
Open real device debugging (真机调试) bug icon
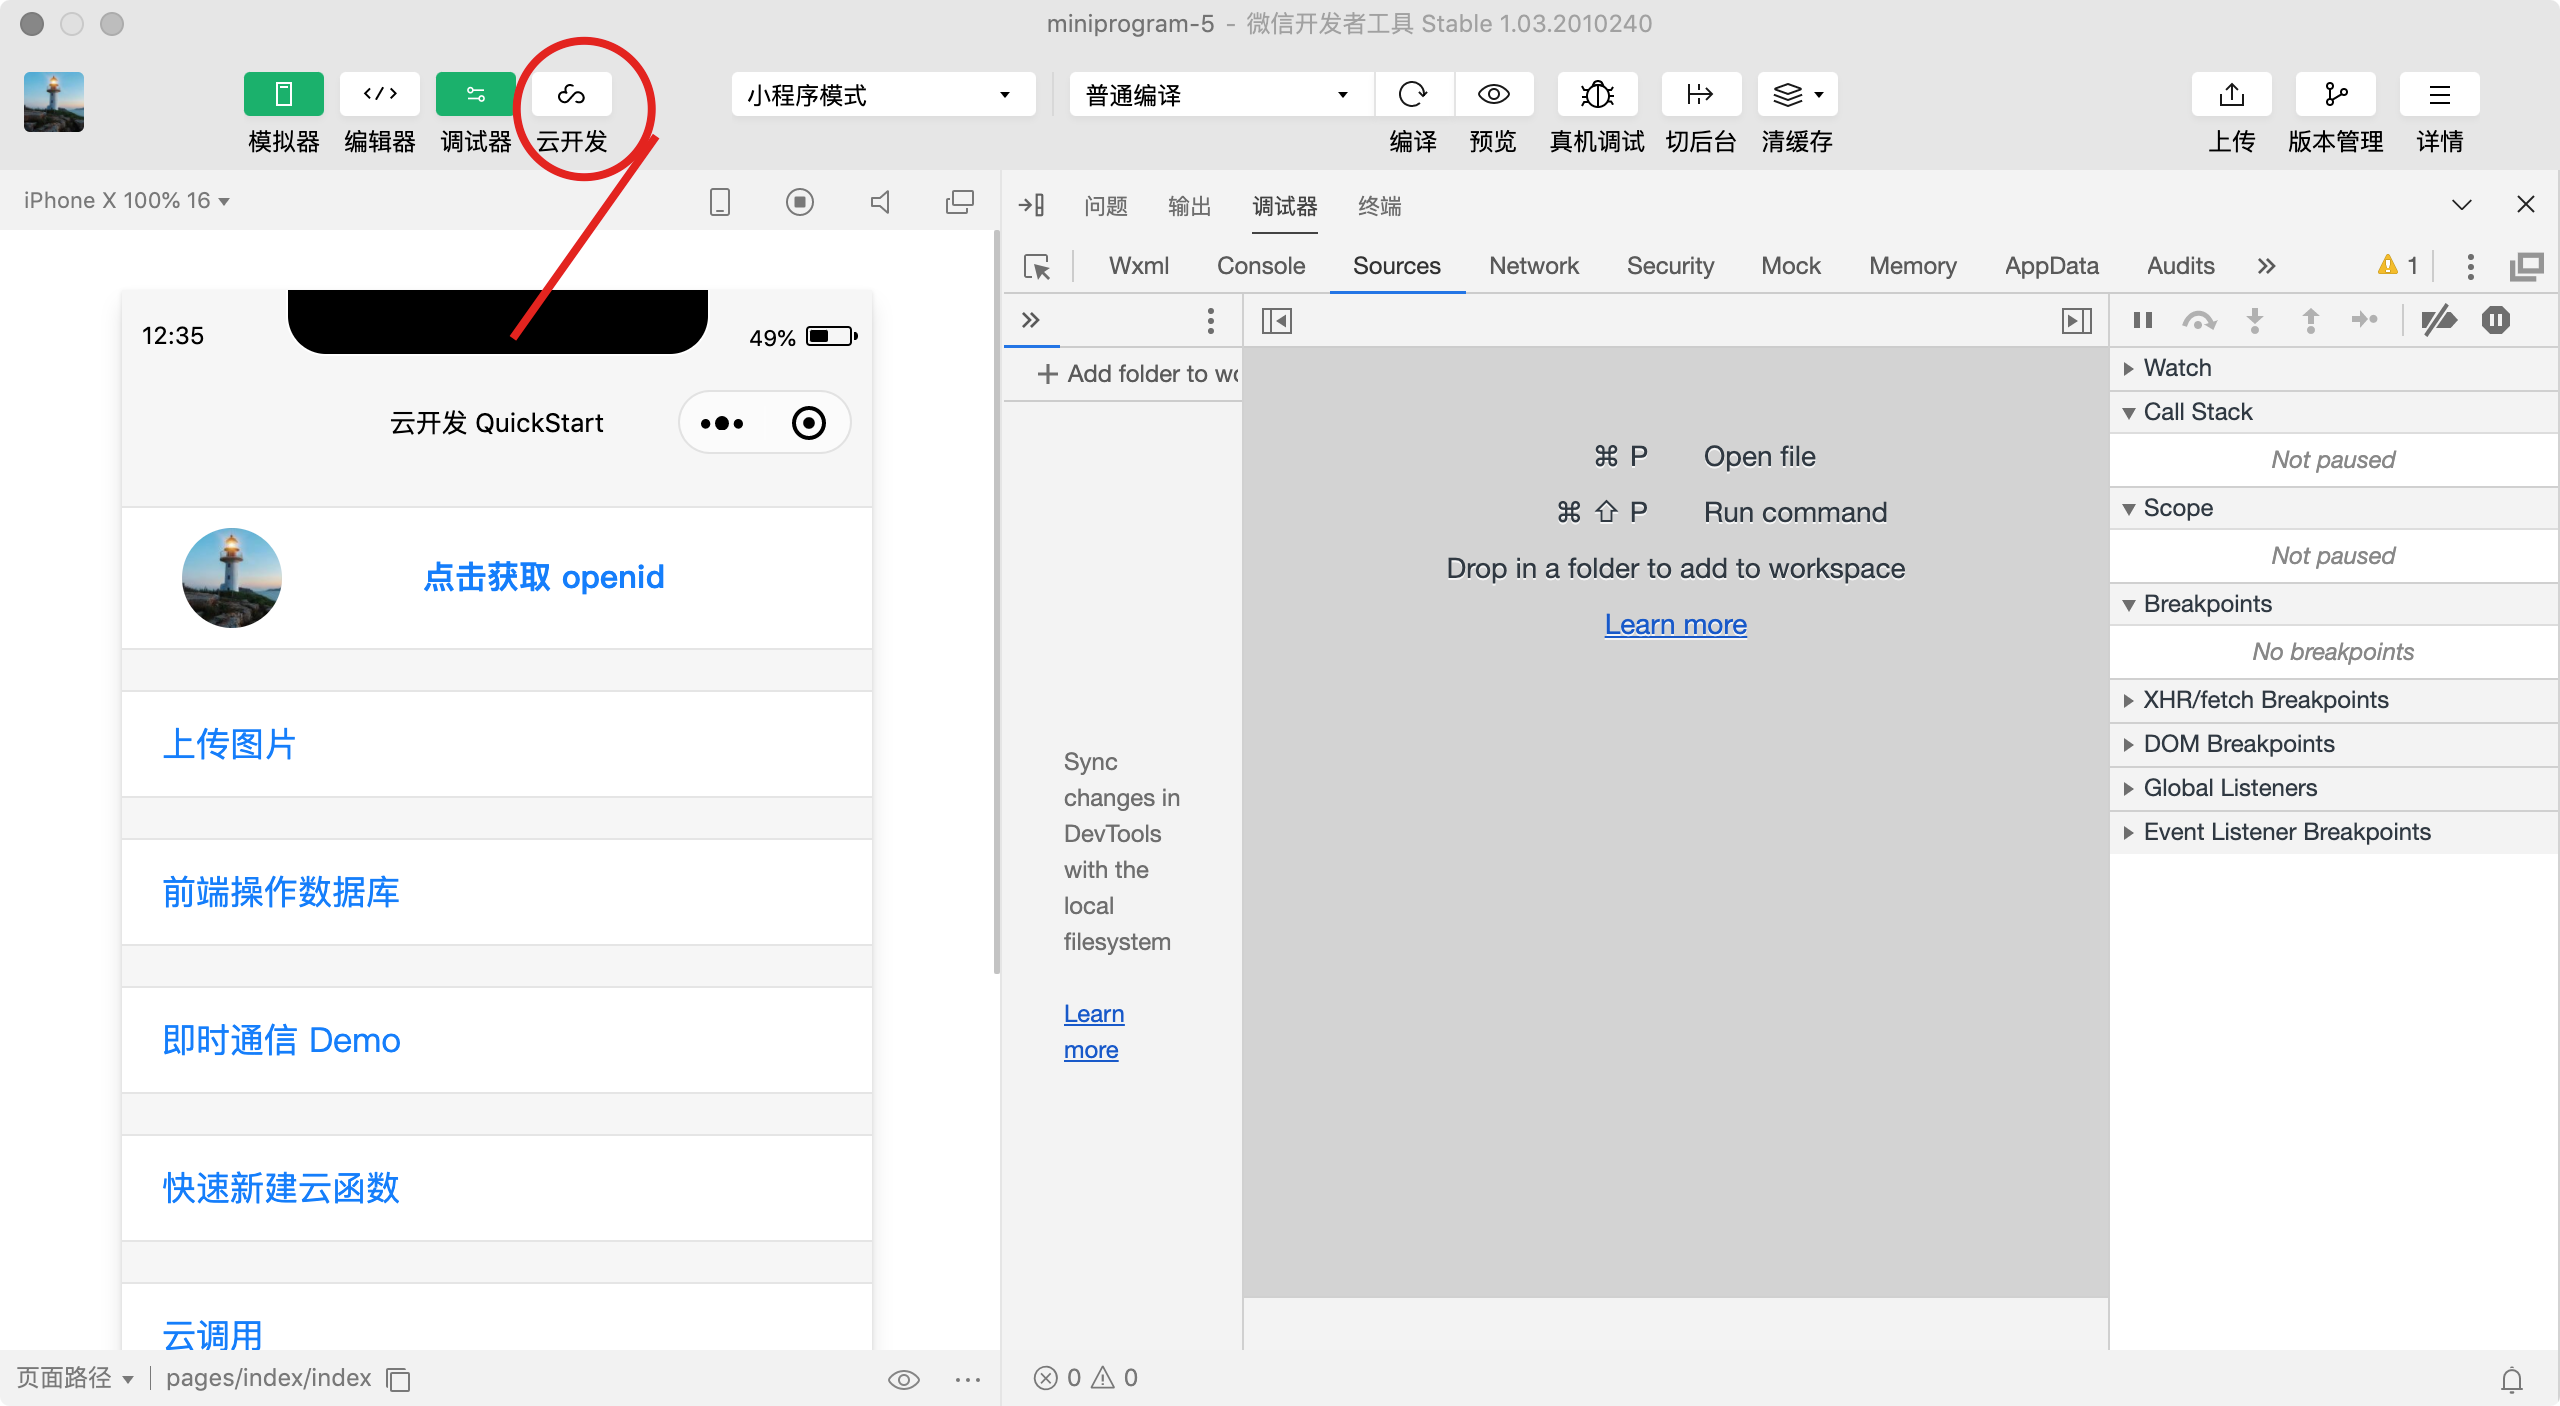click(1597, 95)
